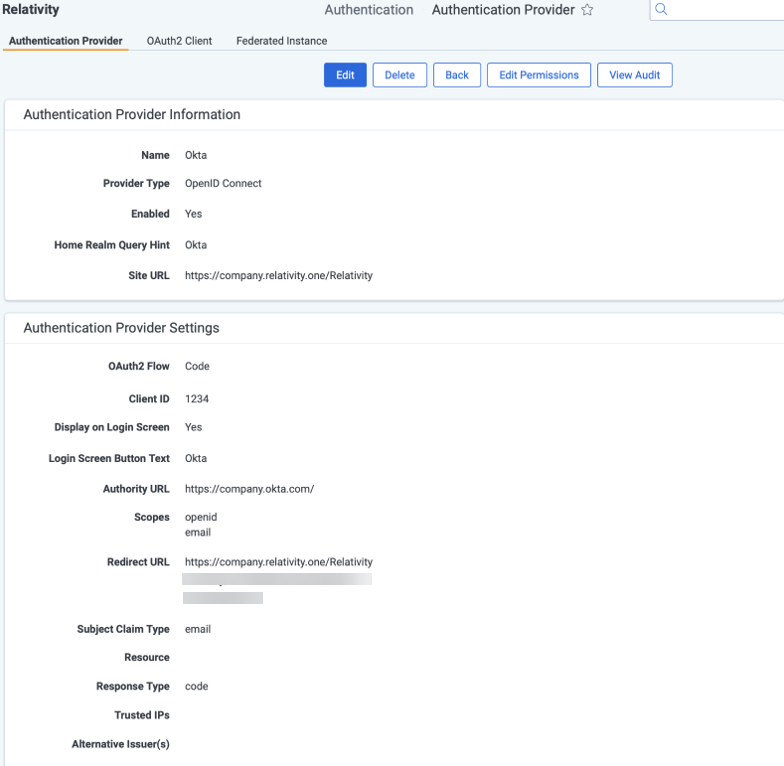This screenshot has width=784, height=766.
Task: Click the Login Screen Button Text value Okta
Action: (x=196, y=458)
